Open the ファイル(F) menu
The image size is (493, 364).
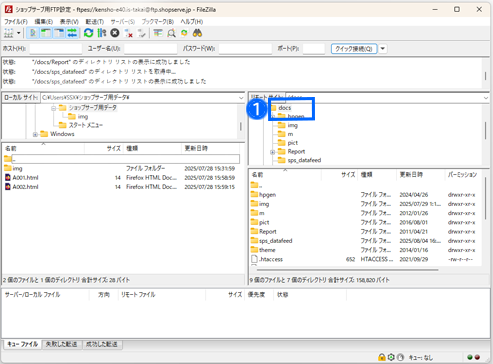point(16,22)
